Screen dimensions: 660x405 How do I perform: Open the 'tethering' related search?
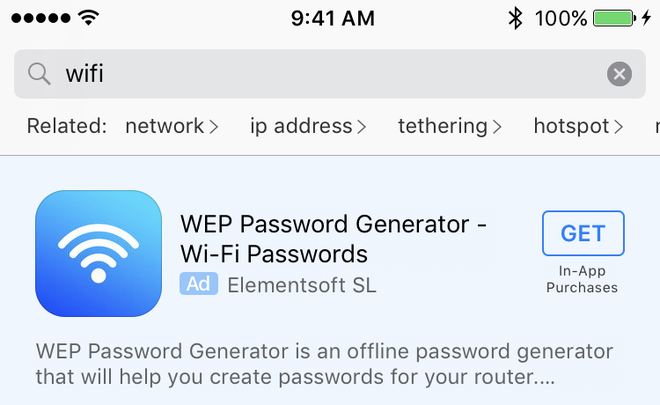[449, 126]
